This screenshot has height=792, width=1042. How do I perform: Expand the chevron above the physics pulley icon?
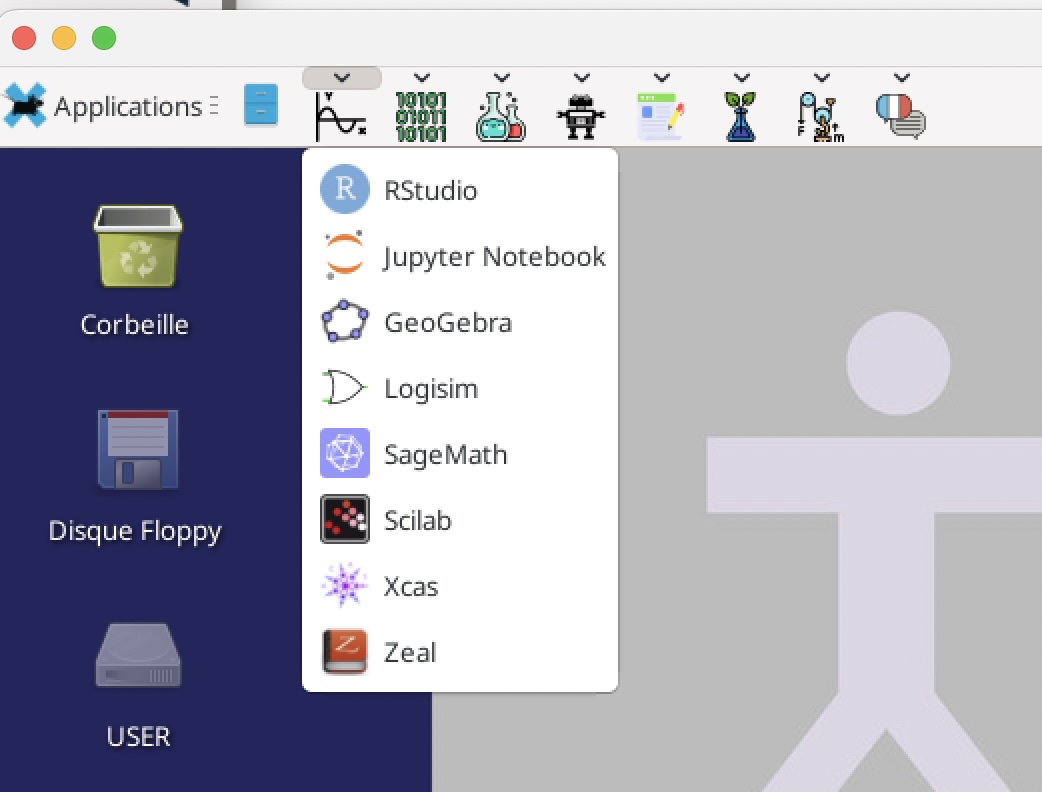click(x=821, y=78)
